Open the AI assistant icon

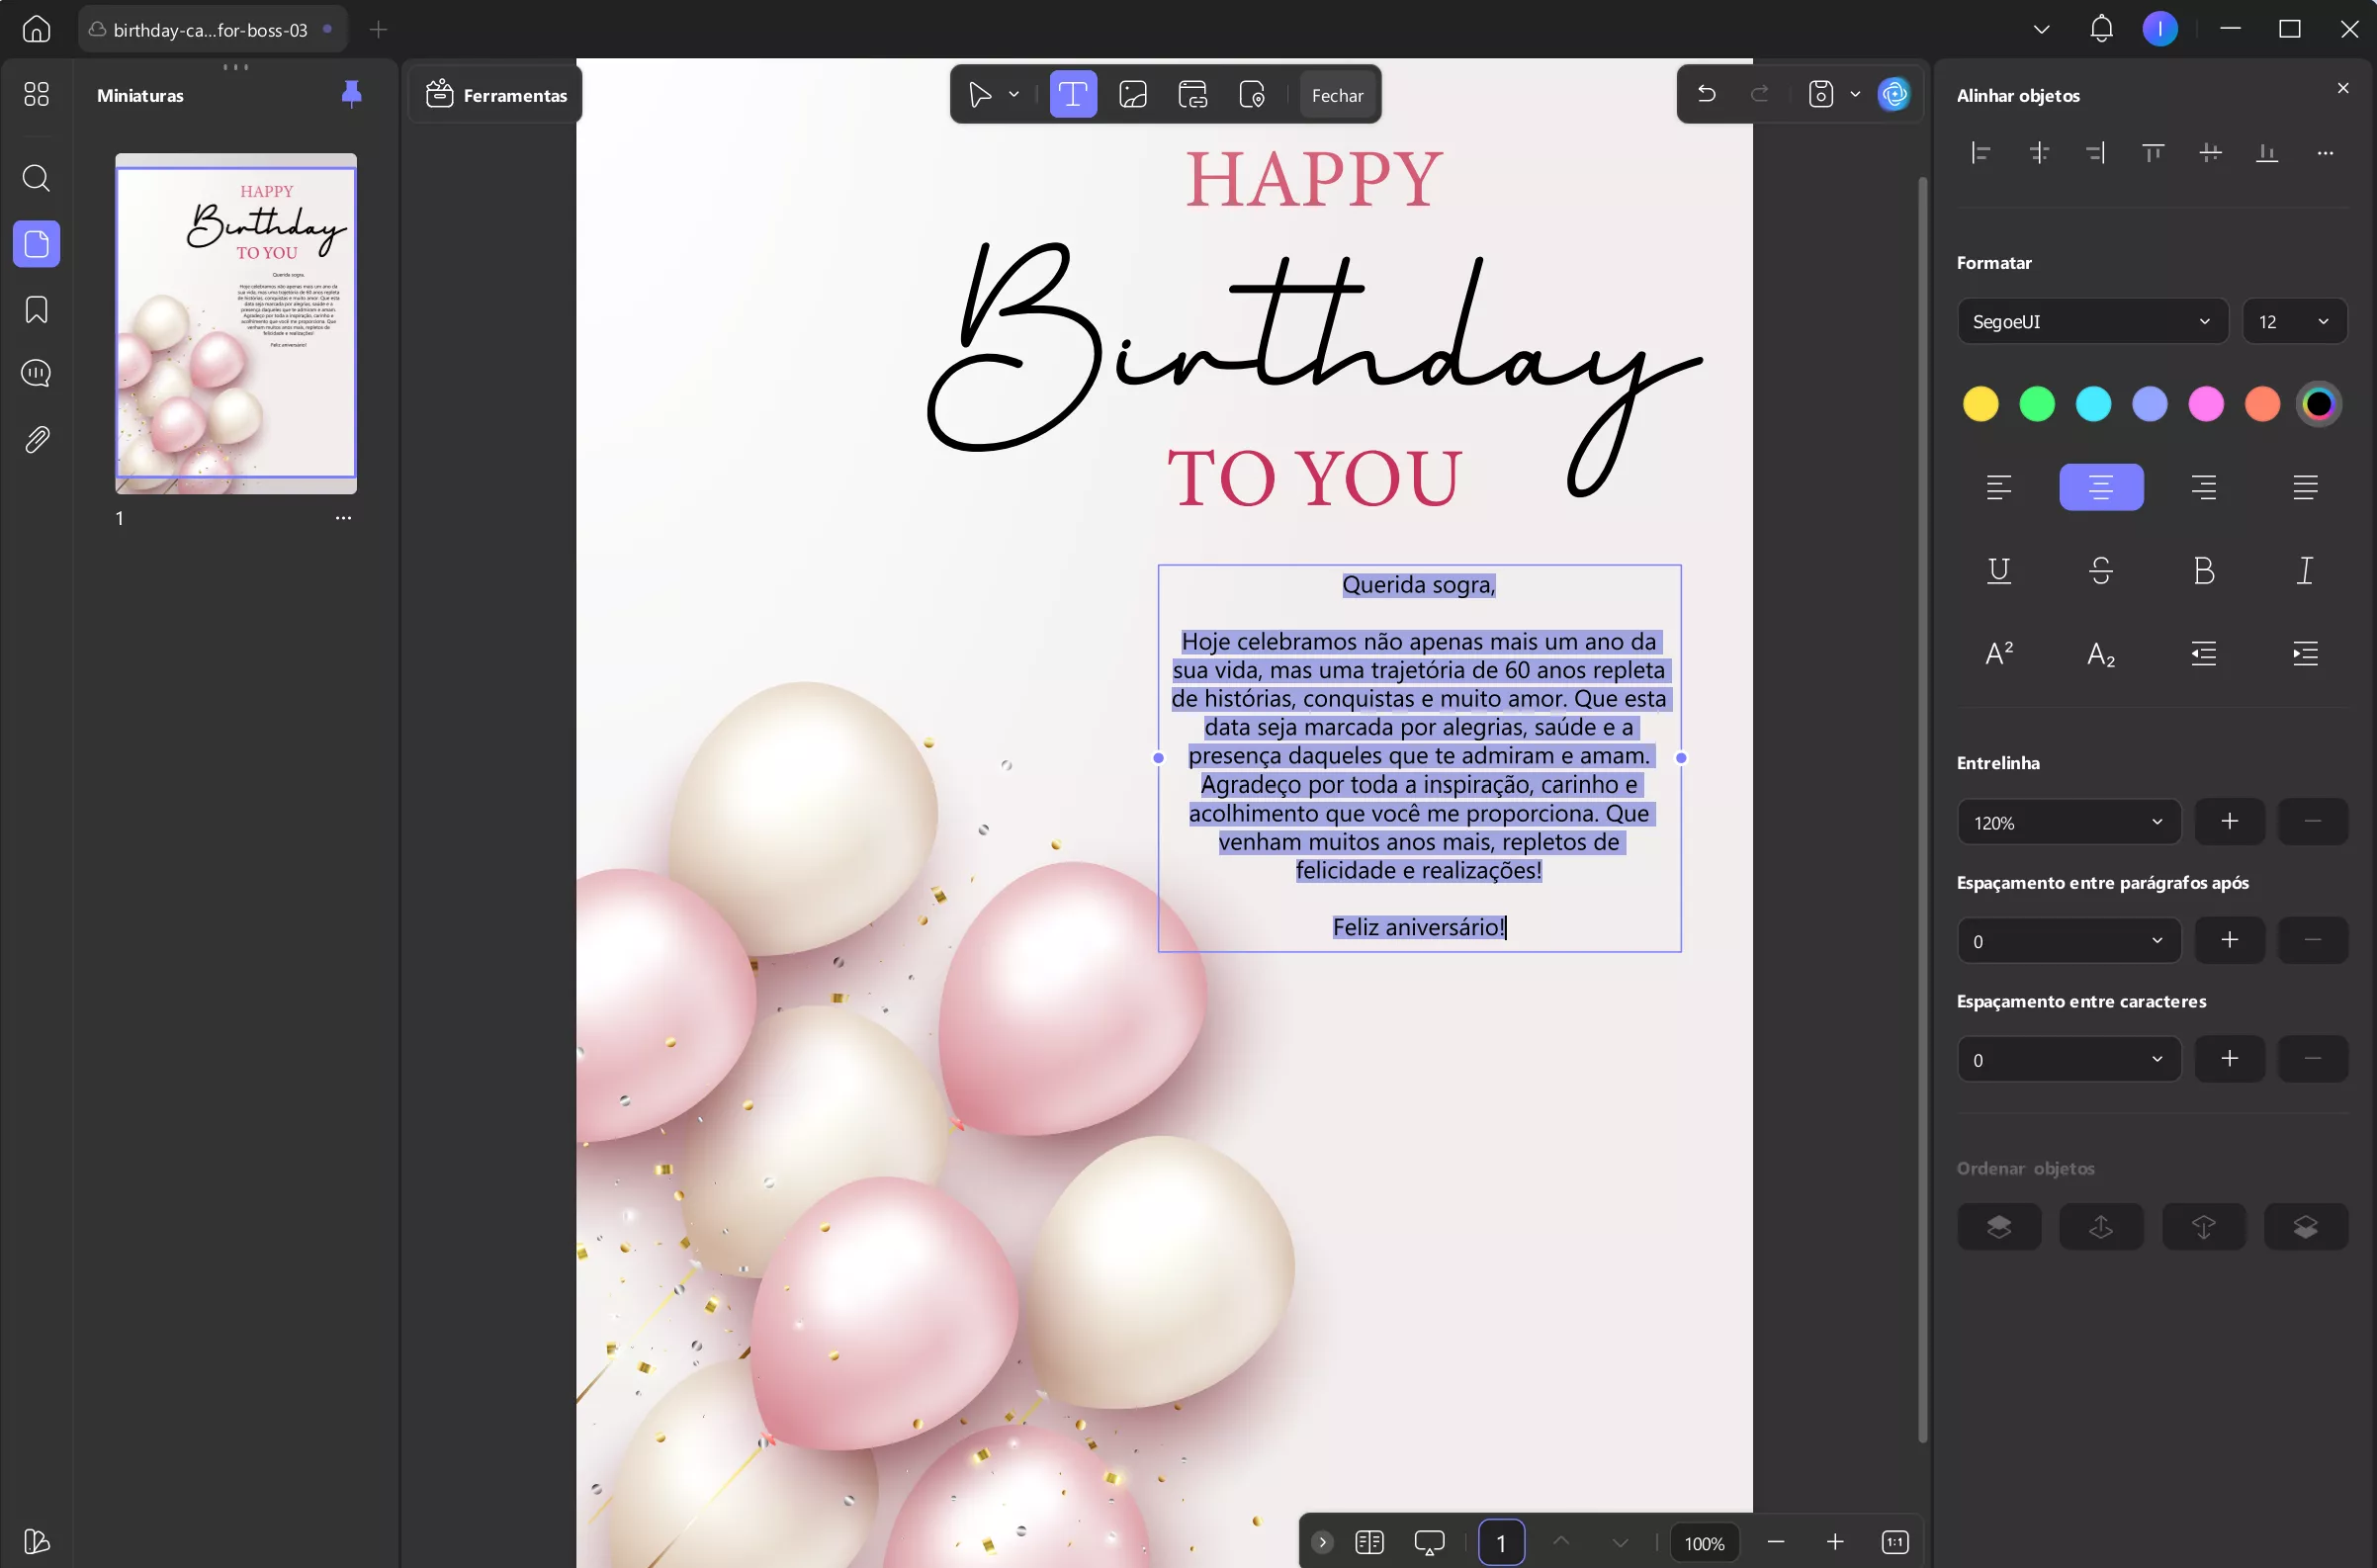pyautogui.click(x=1894, y=94)
